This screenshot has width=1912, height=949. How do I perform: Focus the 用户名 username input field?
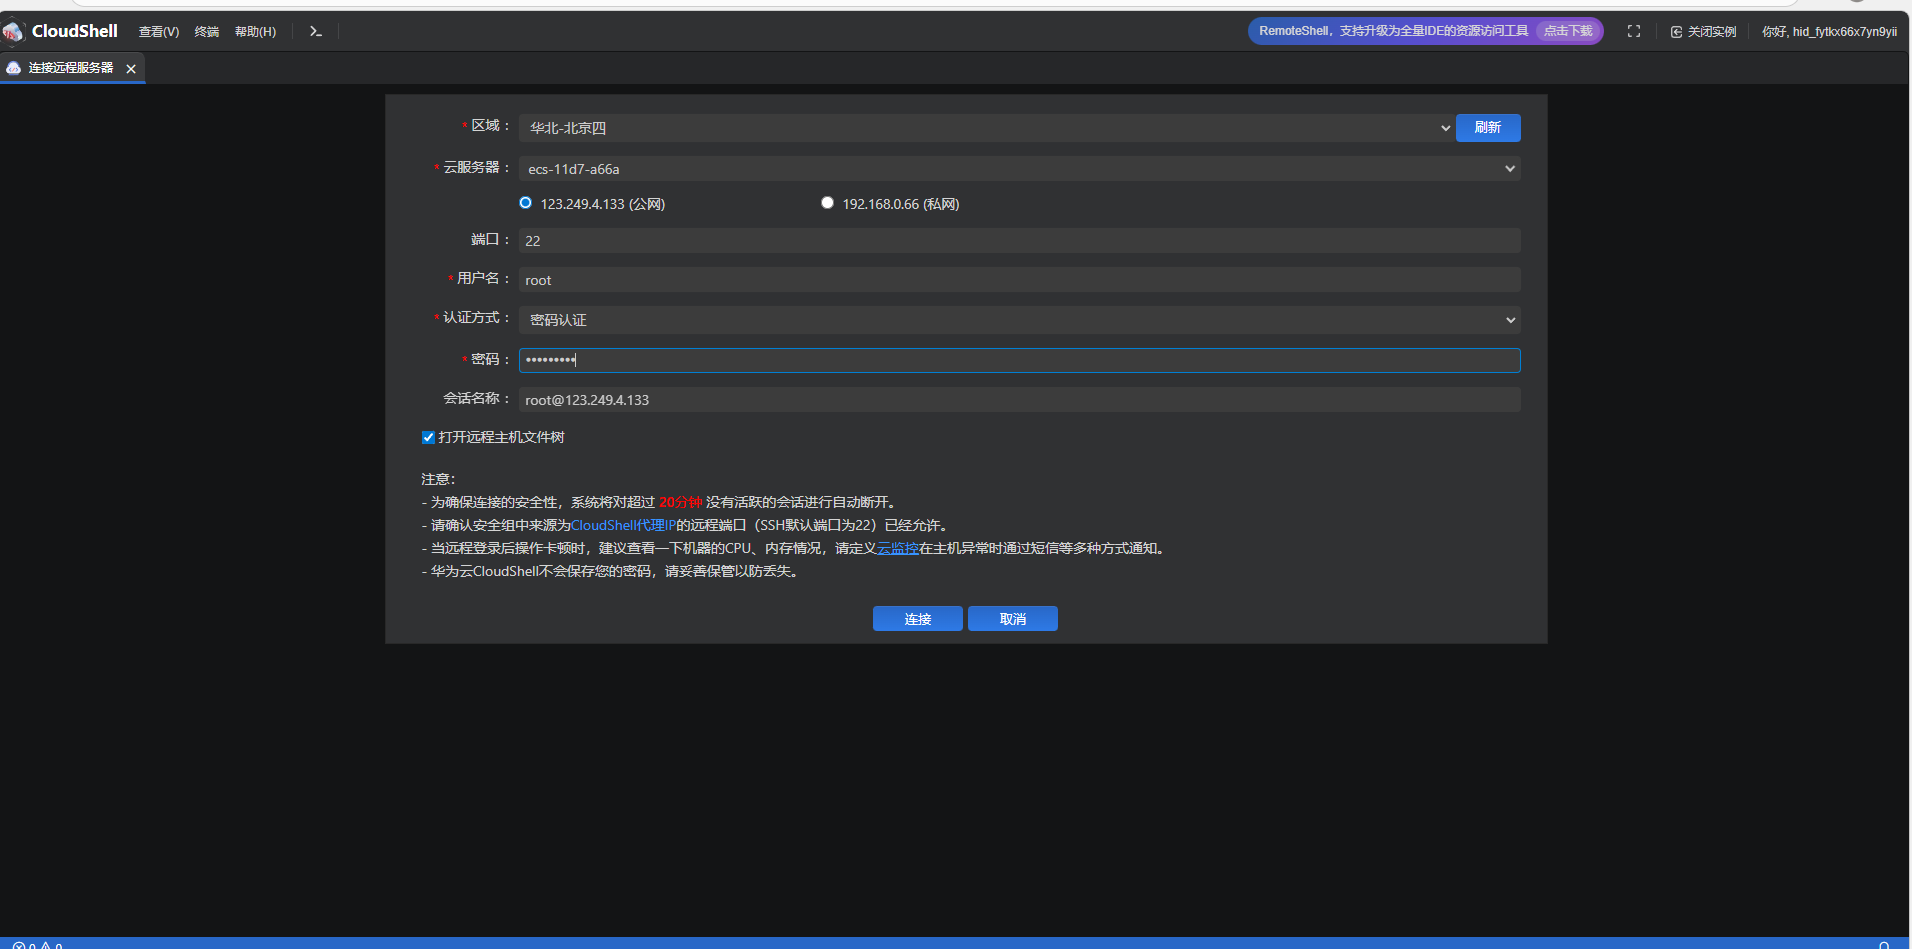pos(1020,280)
